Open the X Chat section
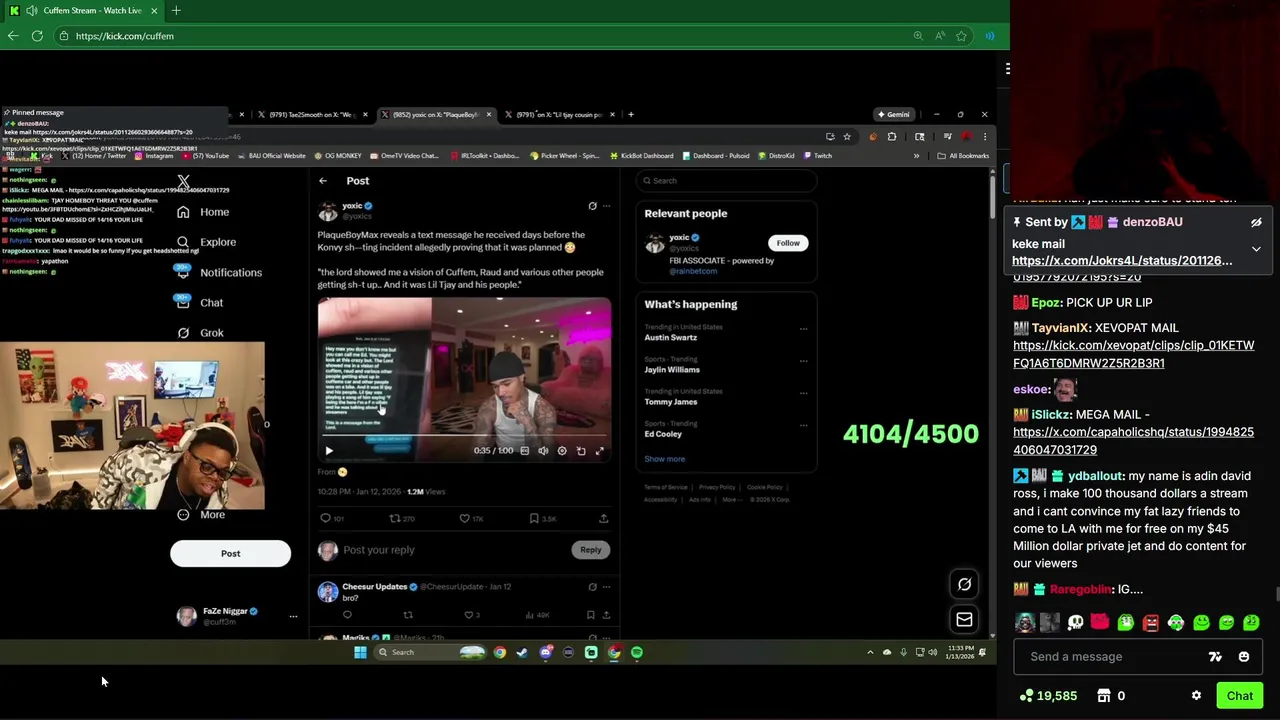Image resolution: width=1280 pixels, height=720 pixels. tap(200, 302)
